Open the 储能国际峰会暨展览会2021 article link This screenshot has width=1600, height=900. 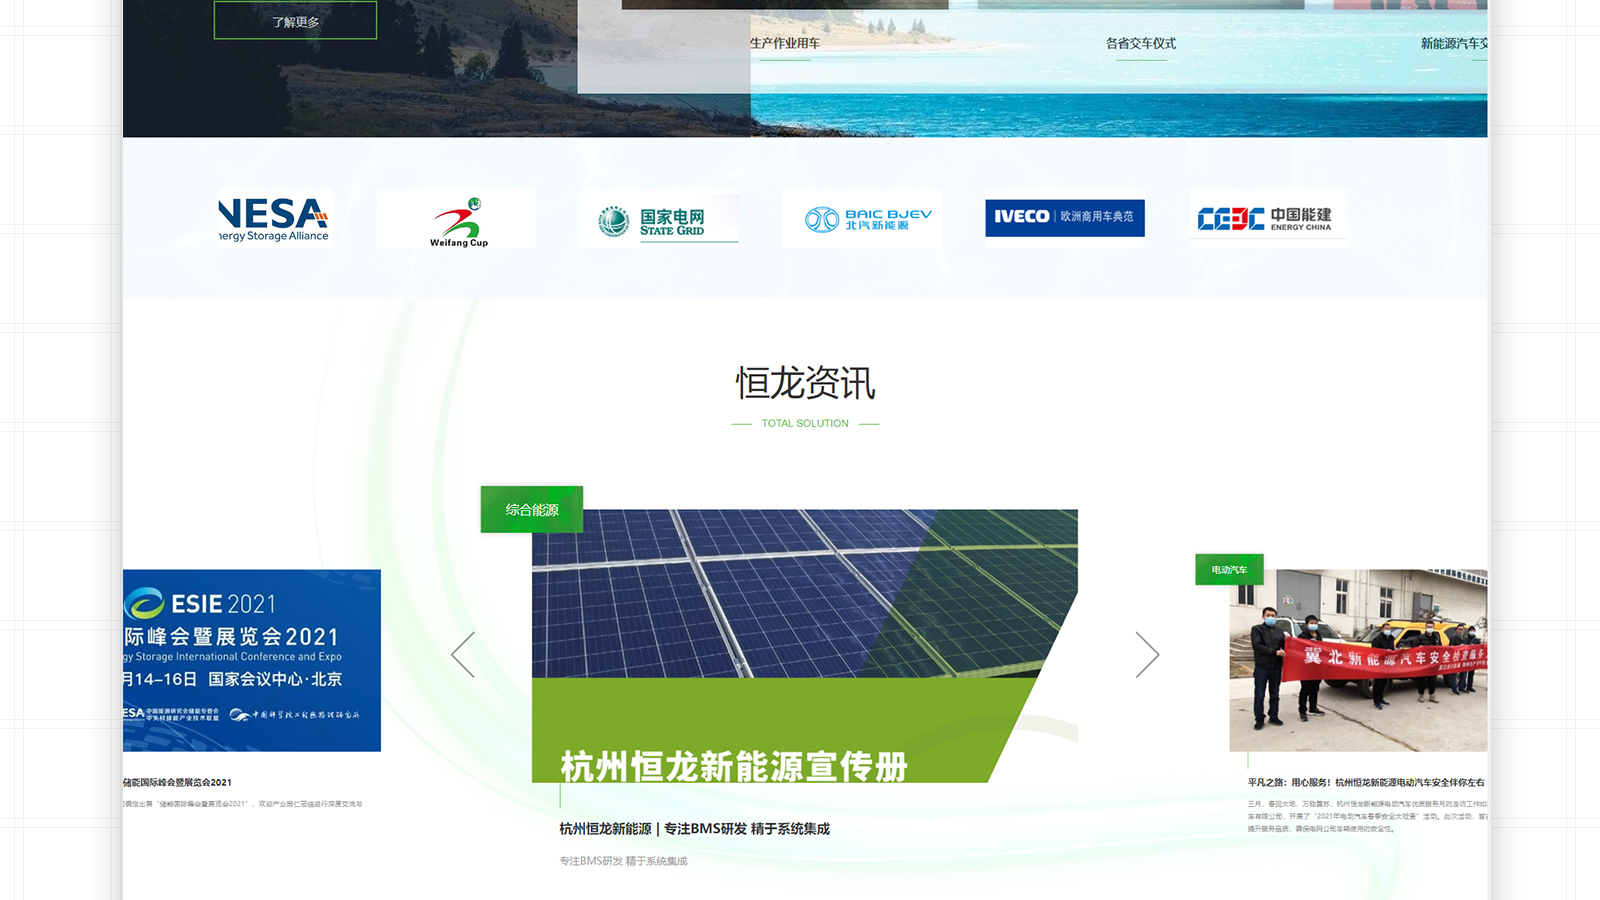click(178, 782)
